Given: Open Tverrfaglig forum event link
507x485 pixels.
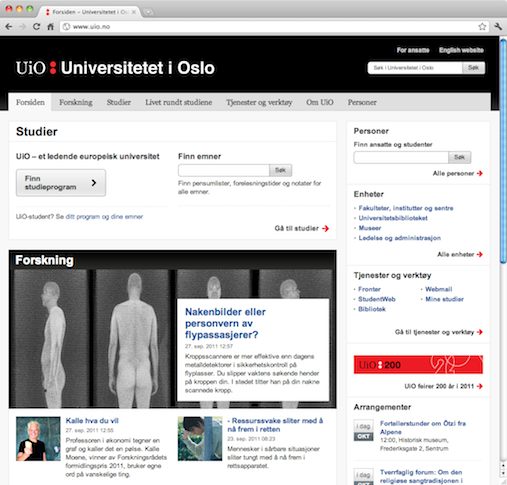Looking at the screenshot, I should [421, 477].
